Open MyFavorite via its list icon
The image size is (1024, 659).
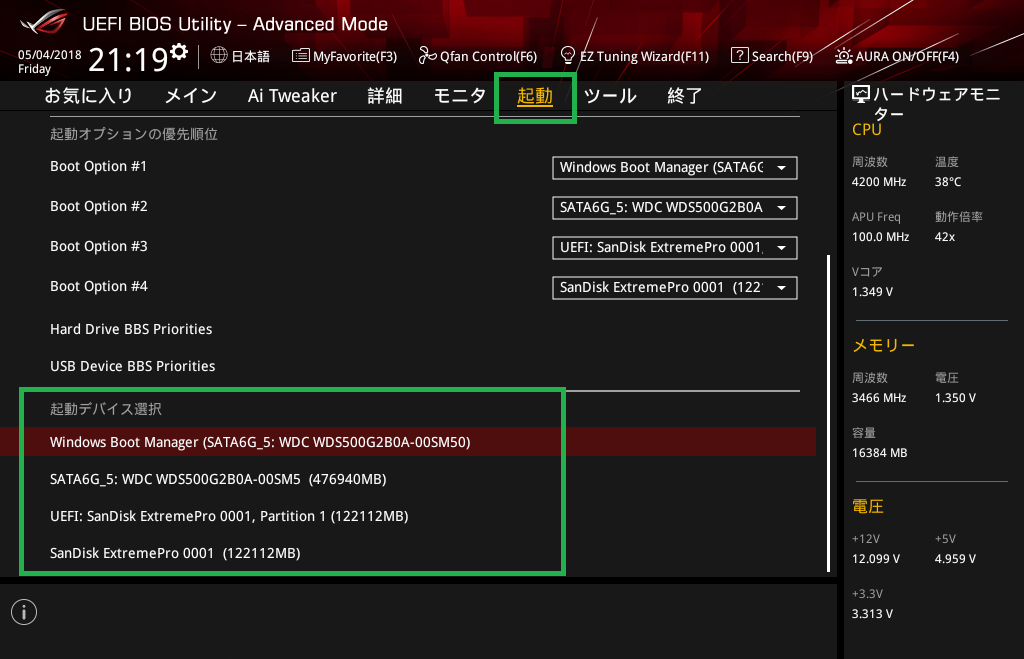[300, 56]
